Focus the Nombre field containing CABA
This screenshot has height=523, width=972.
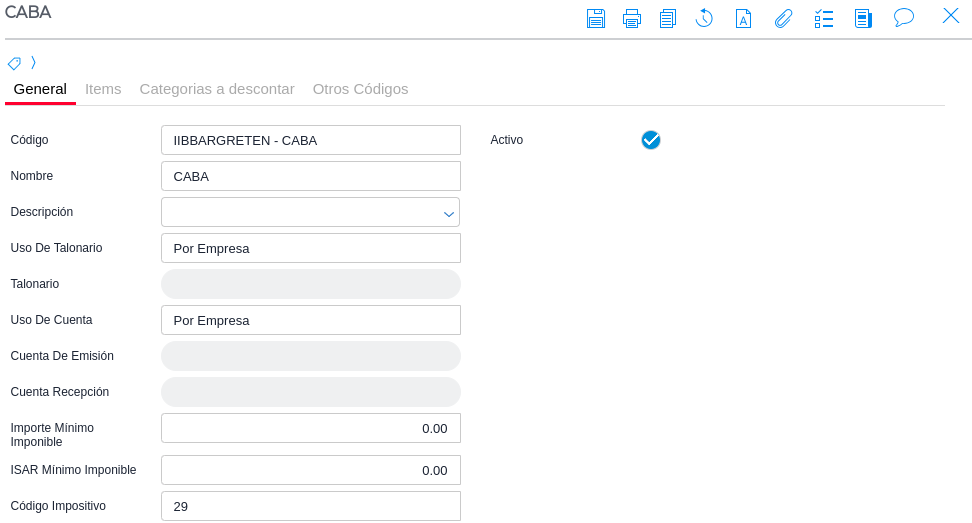pos(310,176)
